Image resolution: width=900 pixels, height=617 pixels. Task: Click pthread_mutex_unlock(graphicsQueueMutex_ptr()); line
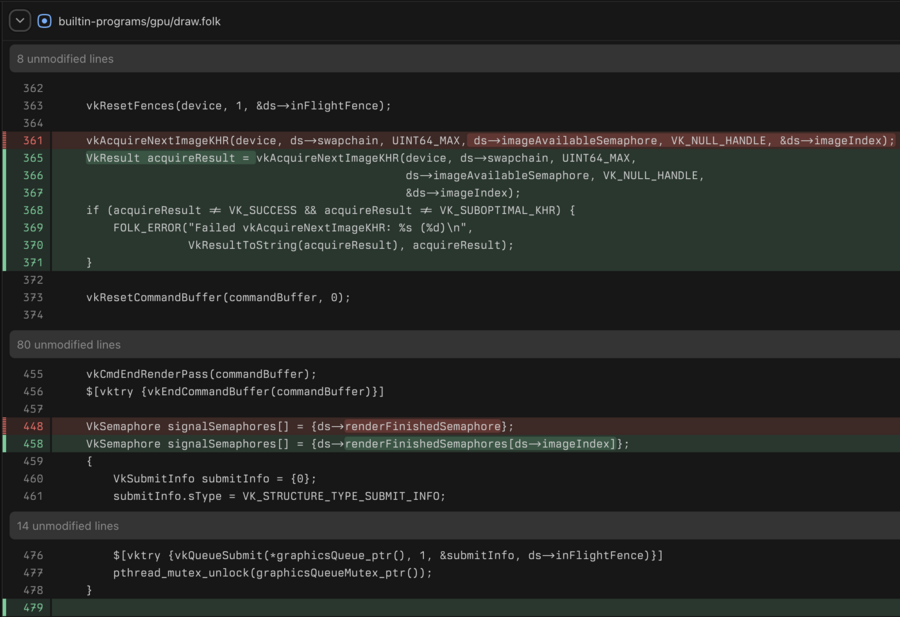coord(272,573)
